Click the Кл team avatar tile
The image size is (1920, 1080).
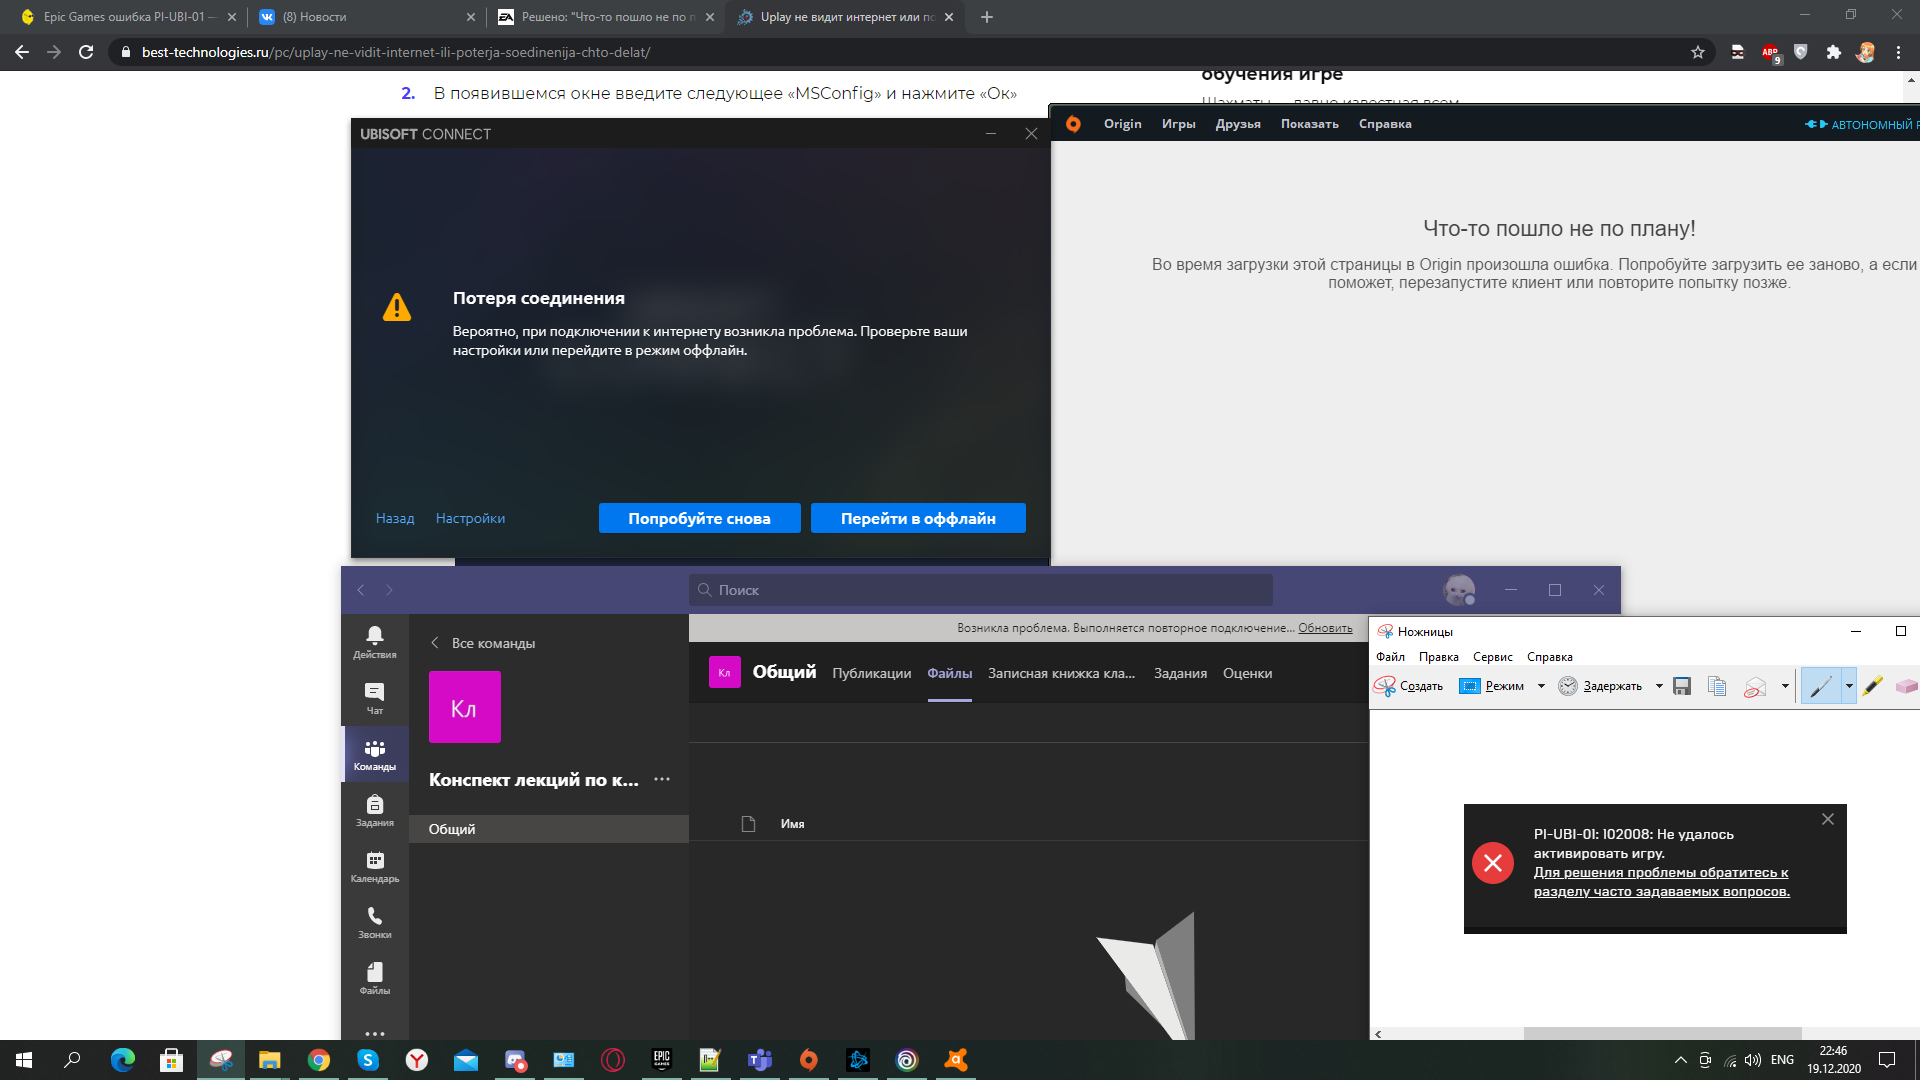coord(465,707)
